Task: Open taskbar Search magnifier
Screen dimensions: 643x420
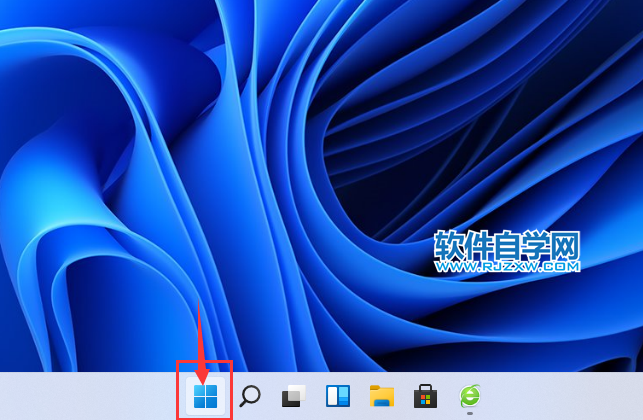Action: click(x=250, y=396)
